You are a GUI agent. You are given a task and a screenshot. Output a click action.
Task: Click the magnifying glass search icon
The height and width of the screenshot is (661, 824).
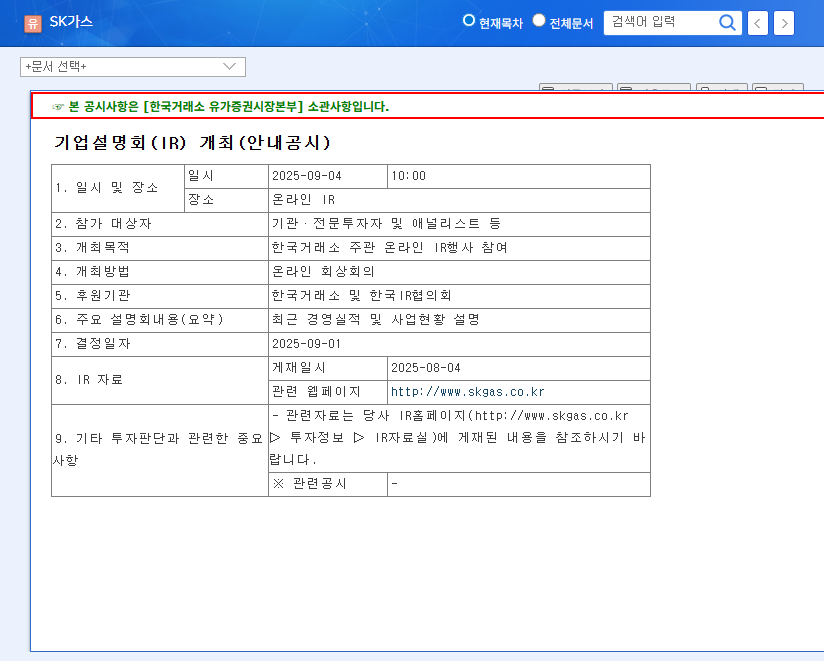[727, 23]
